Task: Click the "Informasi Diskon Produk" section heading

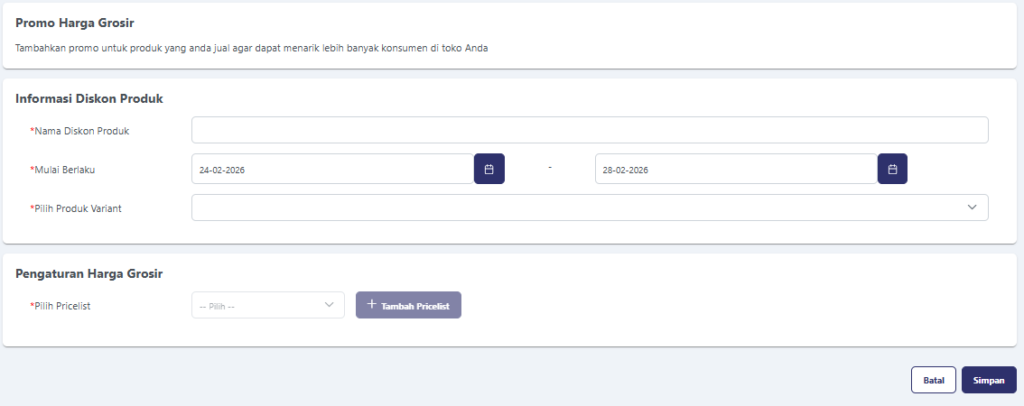Action: click(89, 98)
